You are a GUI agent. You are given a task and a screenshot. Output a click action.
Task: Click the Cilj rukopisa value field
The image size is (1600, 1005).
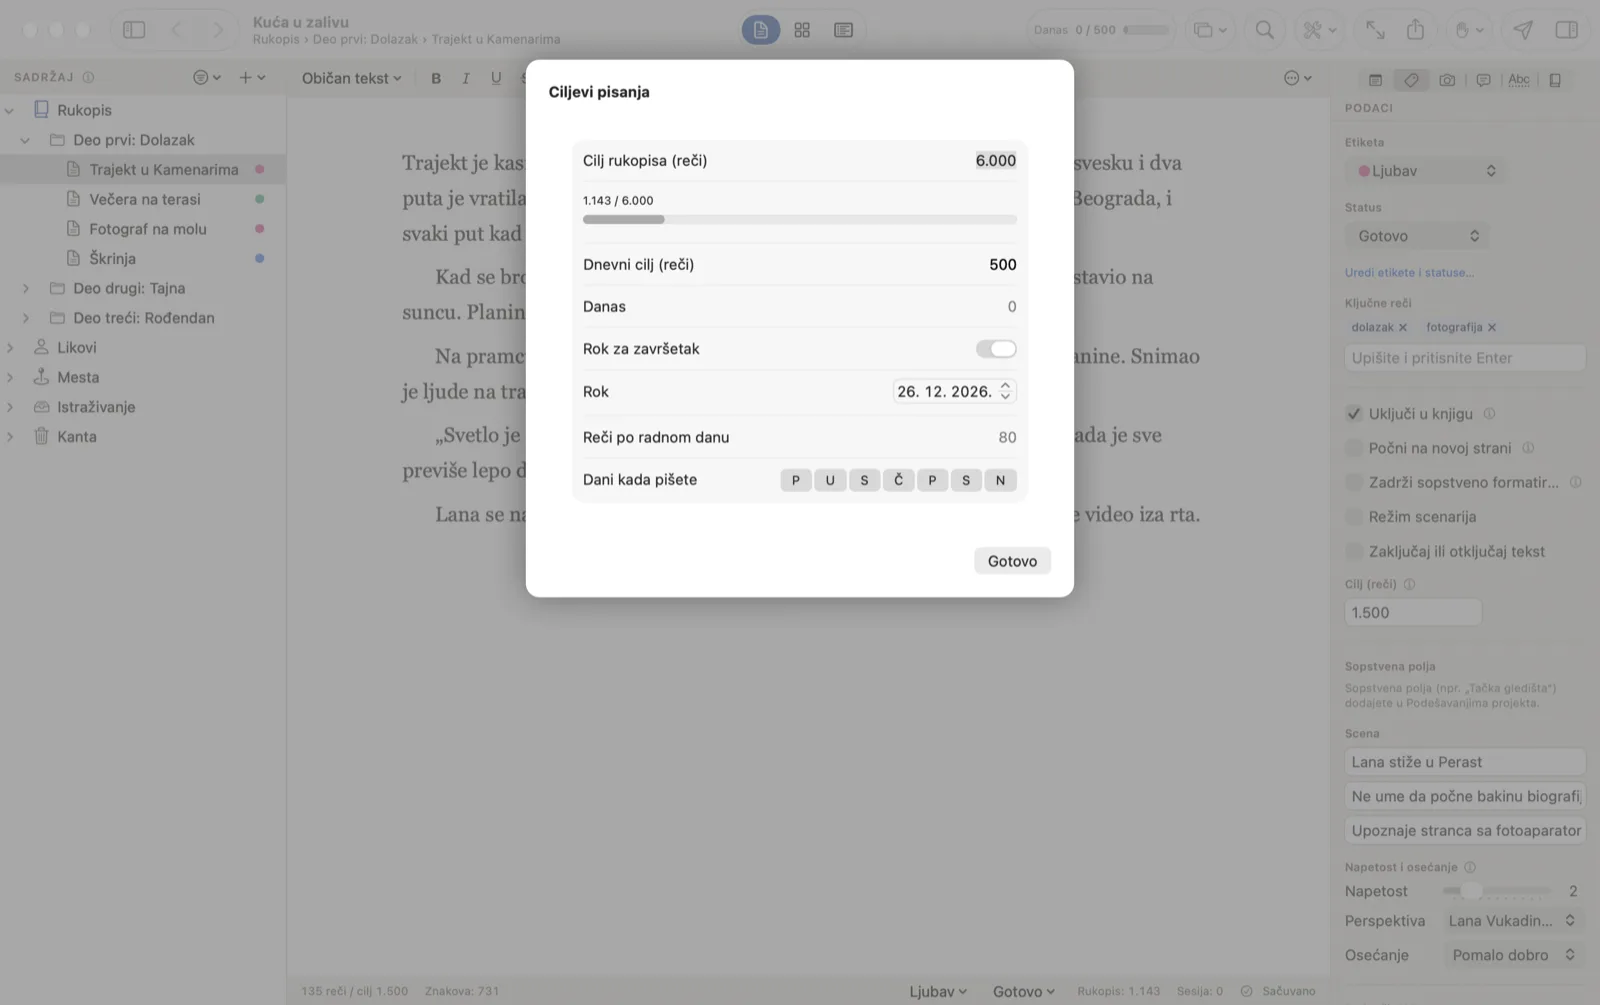pyautogui.click(x=996, y=160)
